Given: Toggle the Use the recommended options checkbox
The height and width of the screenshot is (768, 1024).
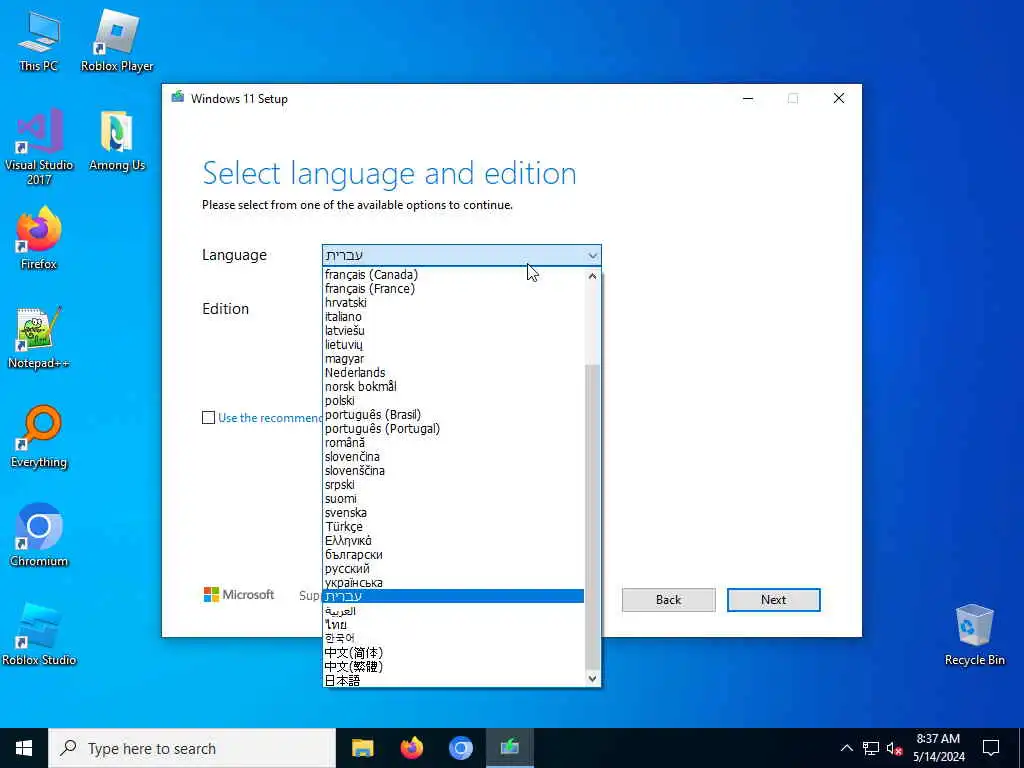Looking at the screenshot, I should pos(208,417).
